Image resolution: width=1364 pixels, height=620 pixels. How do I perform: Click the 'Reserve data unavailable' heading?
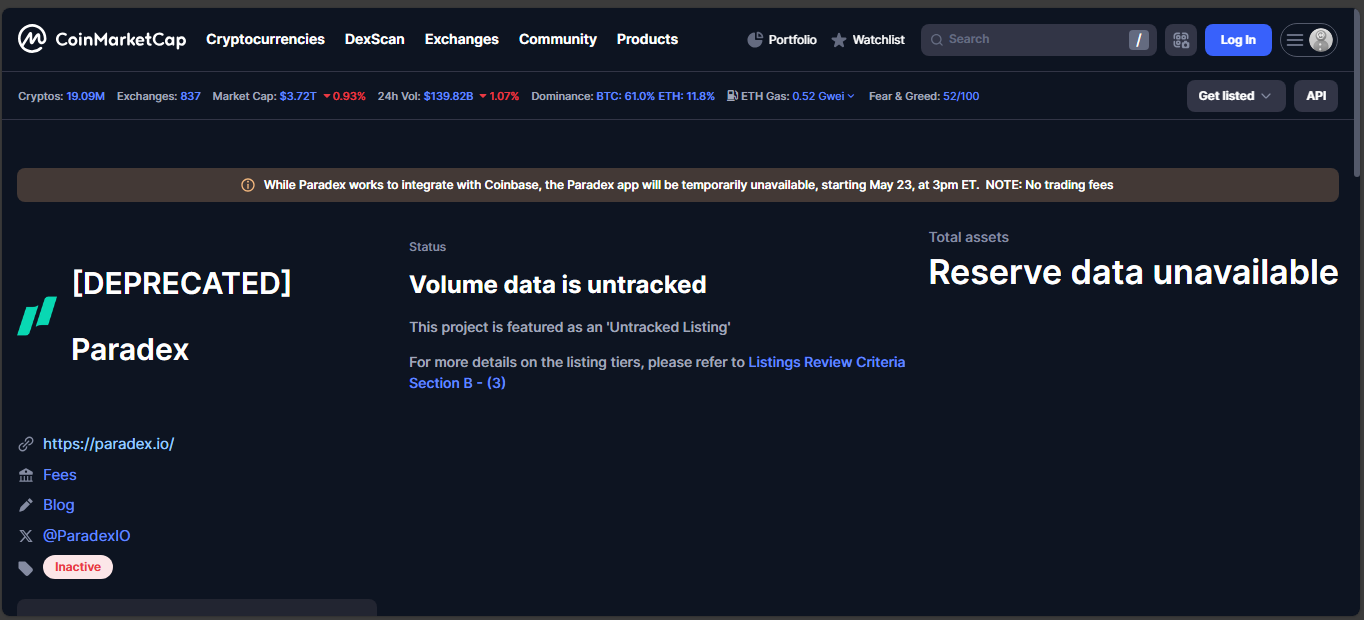(1133, 272)
